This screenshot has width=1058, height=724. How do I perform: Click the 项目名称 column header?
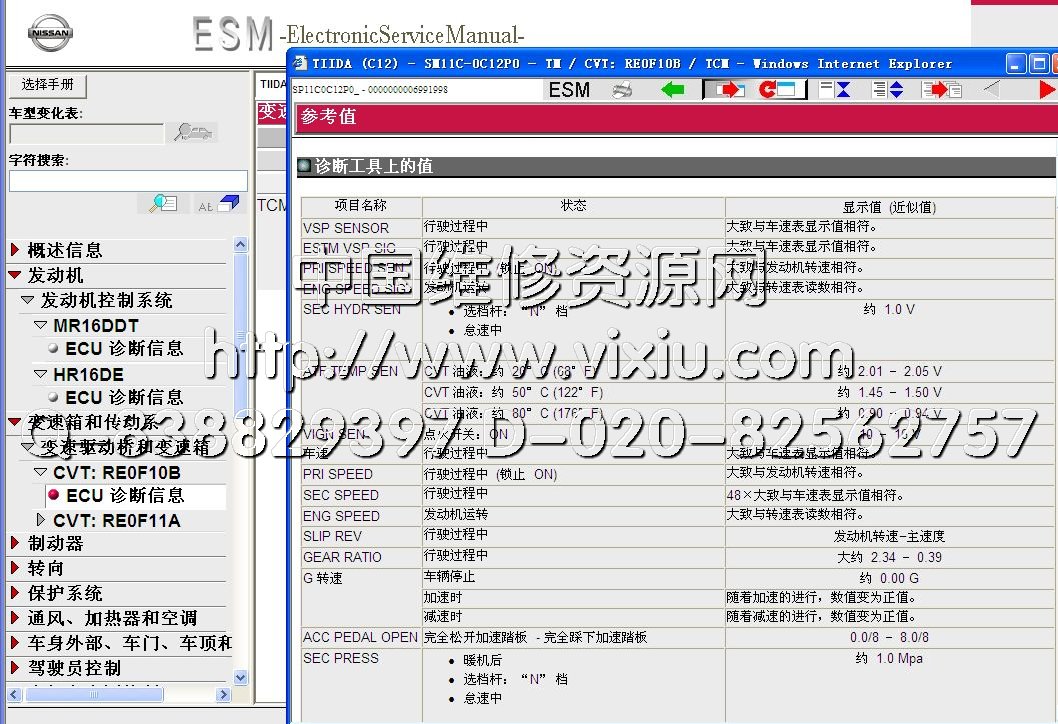(360, 206)
